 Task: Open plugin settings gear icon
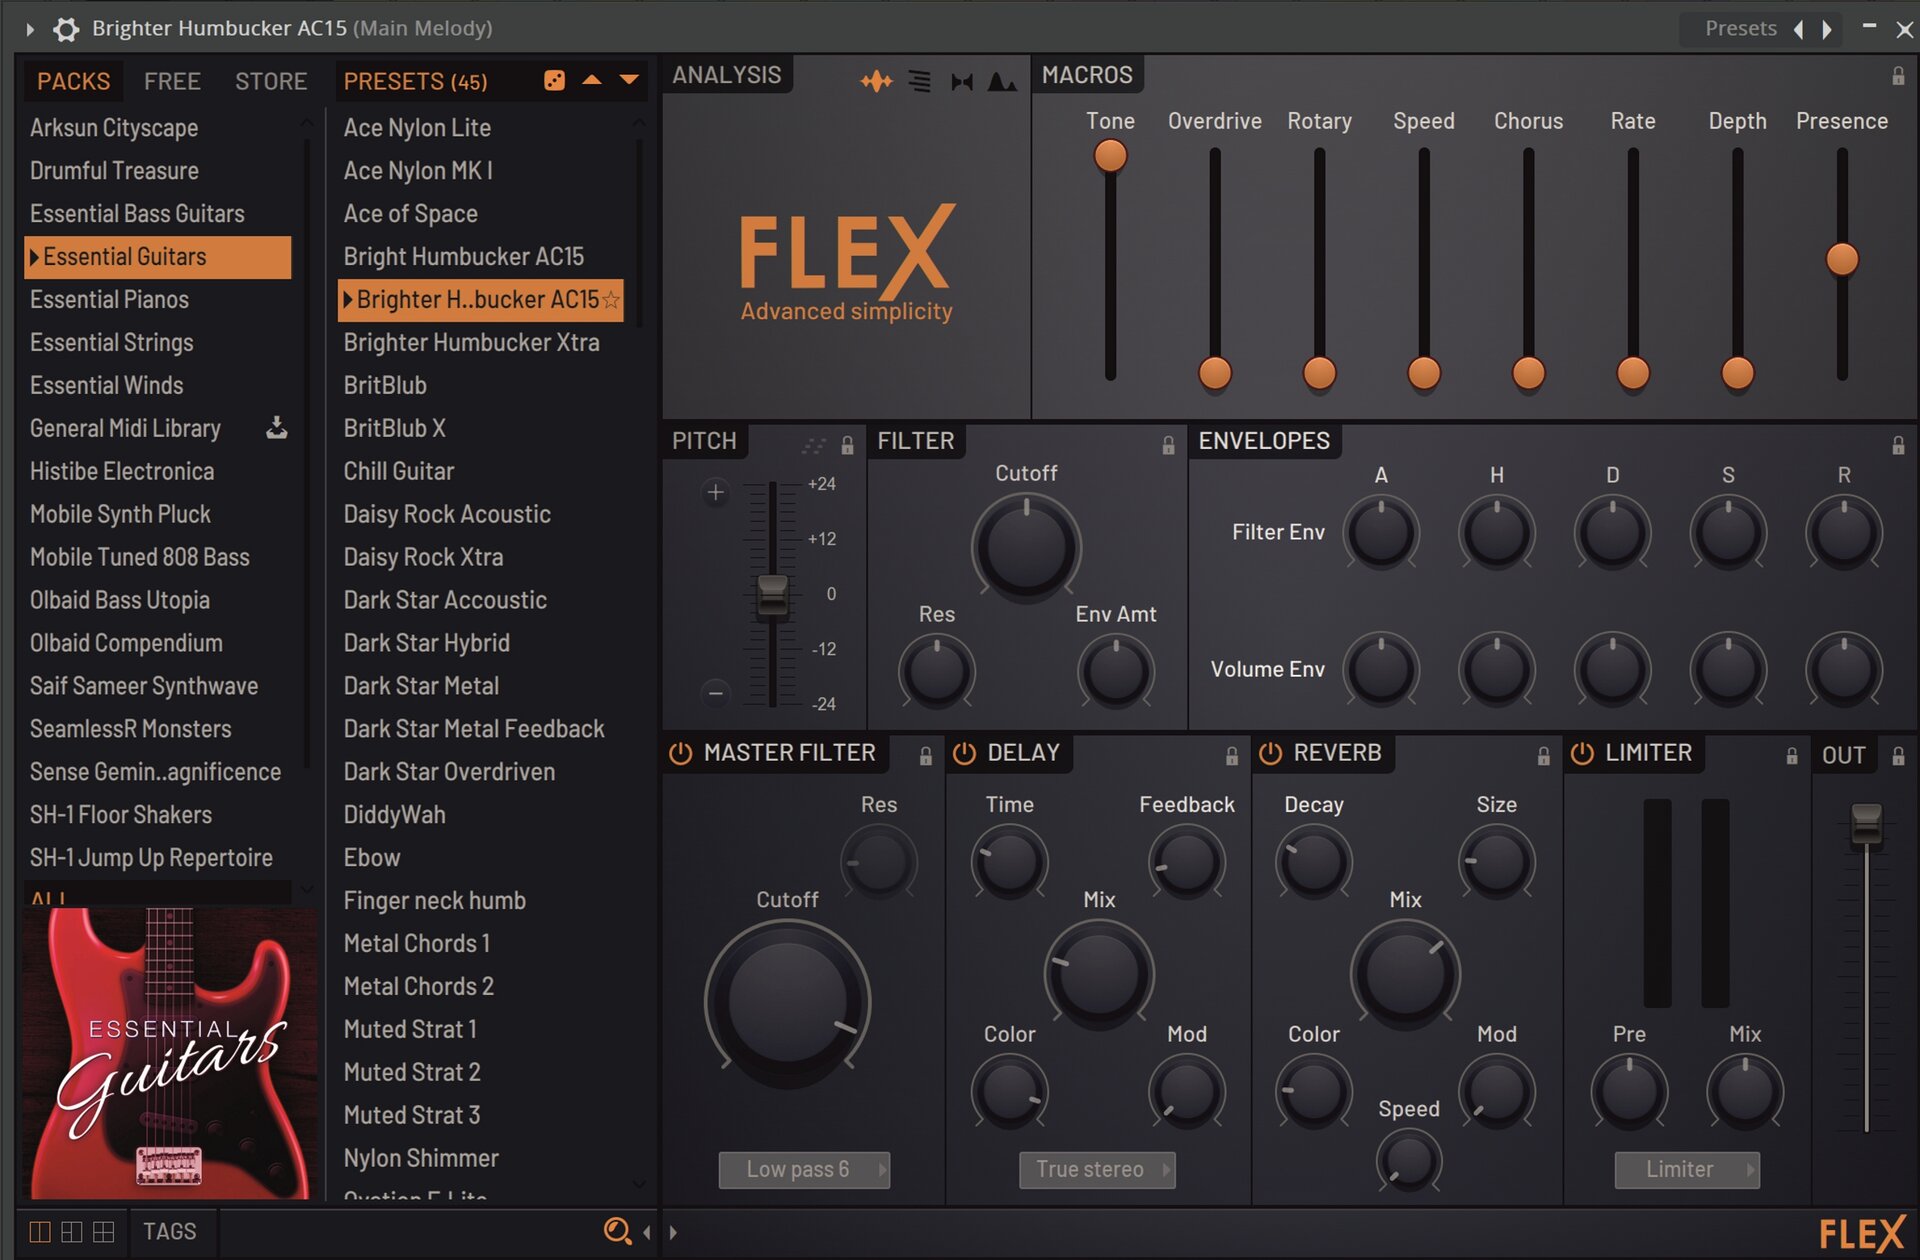point(66,29)
